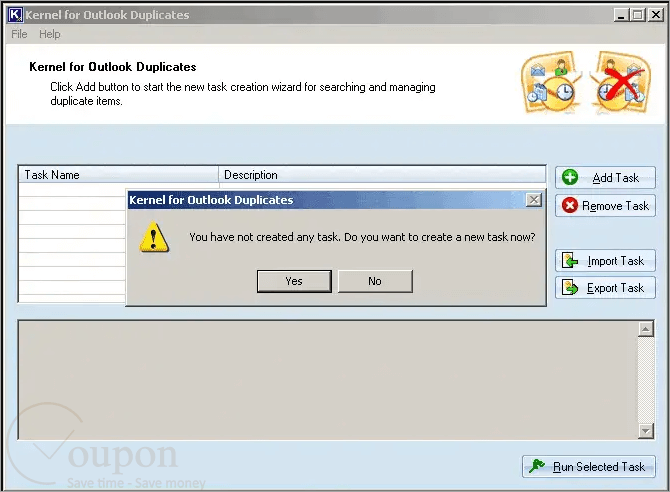Confirm the dialog with Yes
Image resolution: width=670 pixels, height=492 pixels.
pos(294,281)
